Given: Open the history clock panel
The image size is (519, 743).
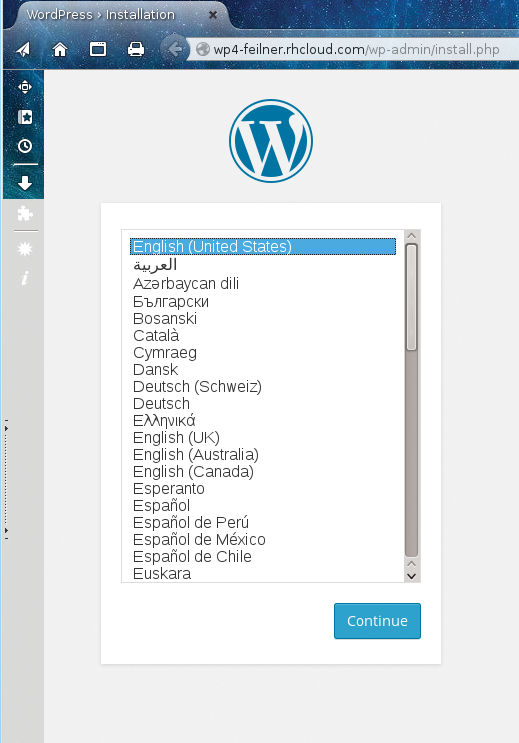Looking at the screenshot, I should point(25,146).
